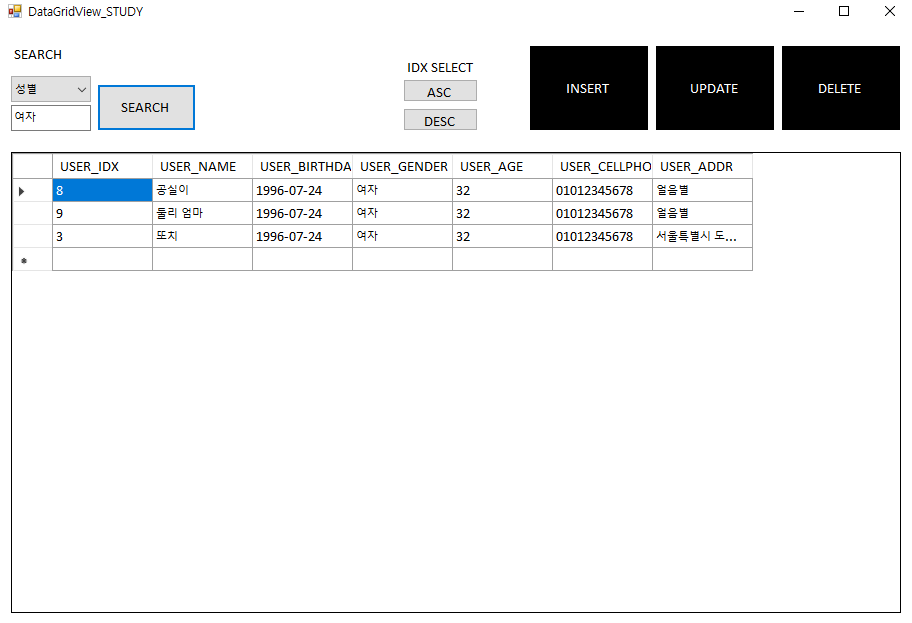Click new-row asterisk row header
The height and width of the screenshot is (623, 912).
[32, 259]
